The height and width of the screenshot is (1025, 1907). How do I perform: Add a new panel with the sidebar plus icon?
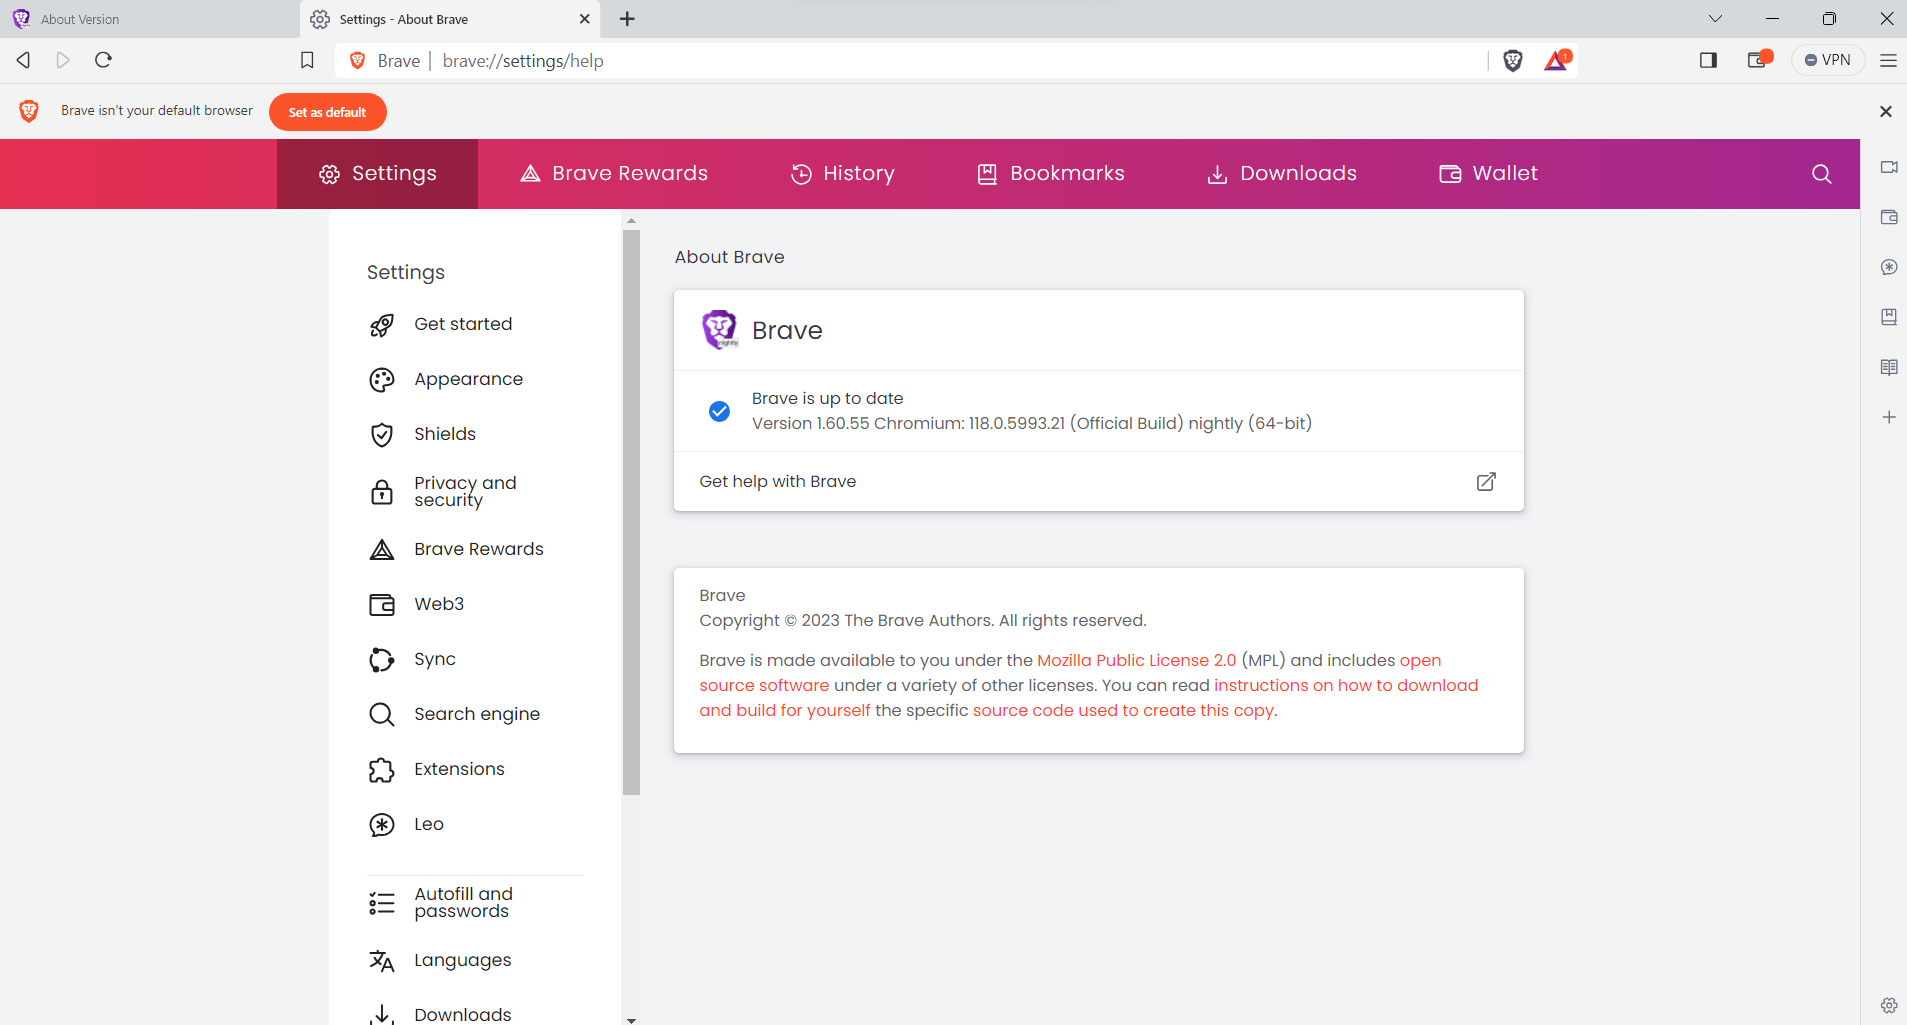coord(1889,417)
